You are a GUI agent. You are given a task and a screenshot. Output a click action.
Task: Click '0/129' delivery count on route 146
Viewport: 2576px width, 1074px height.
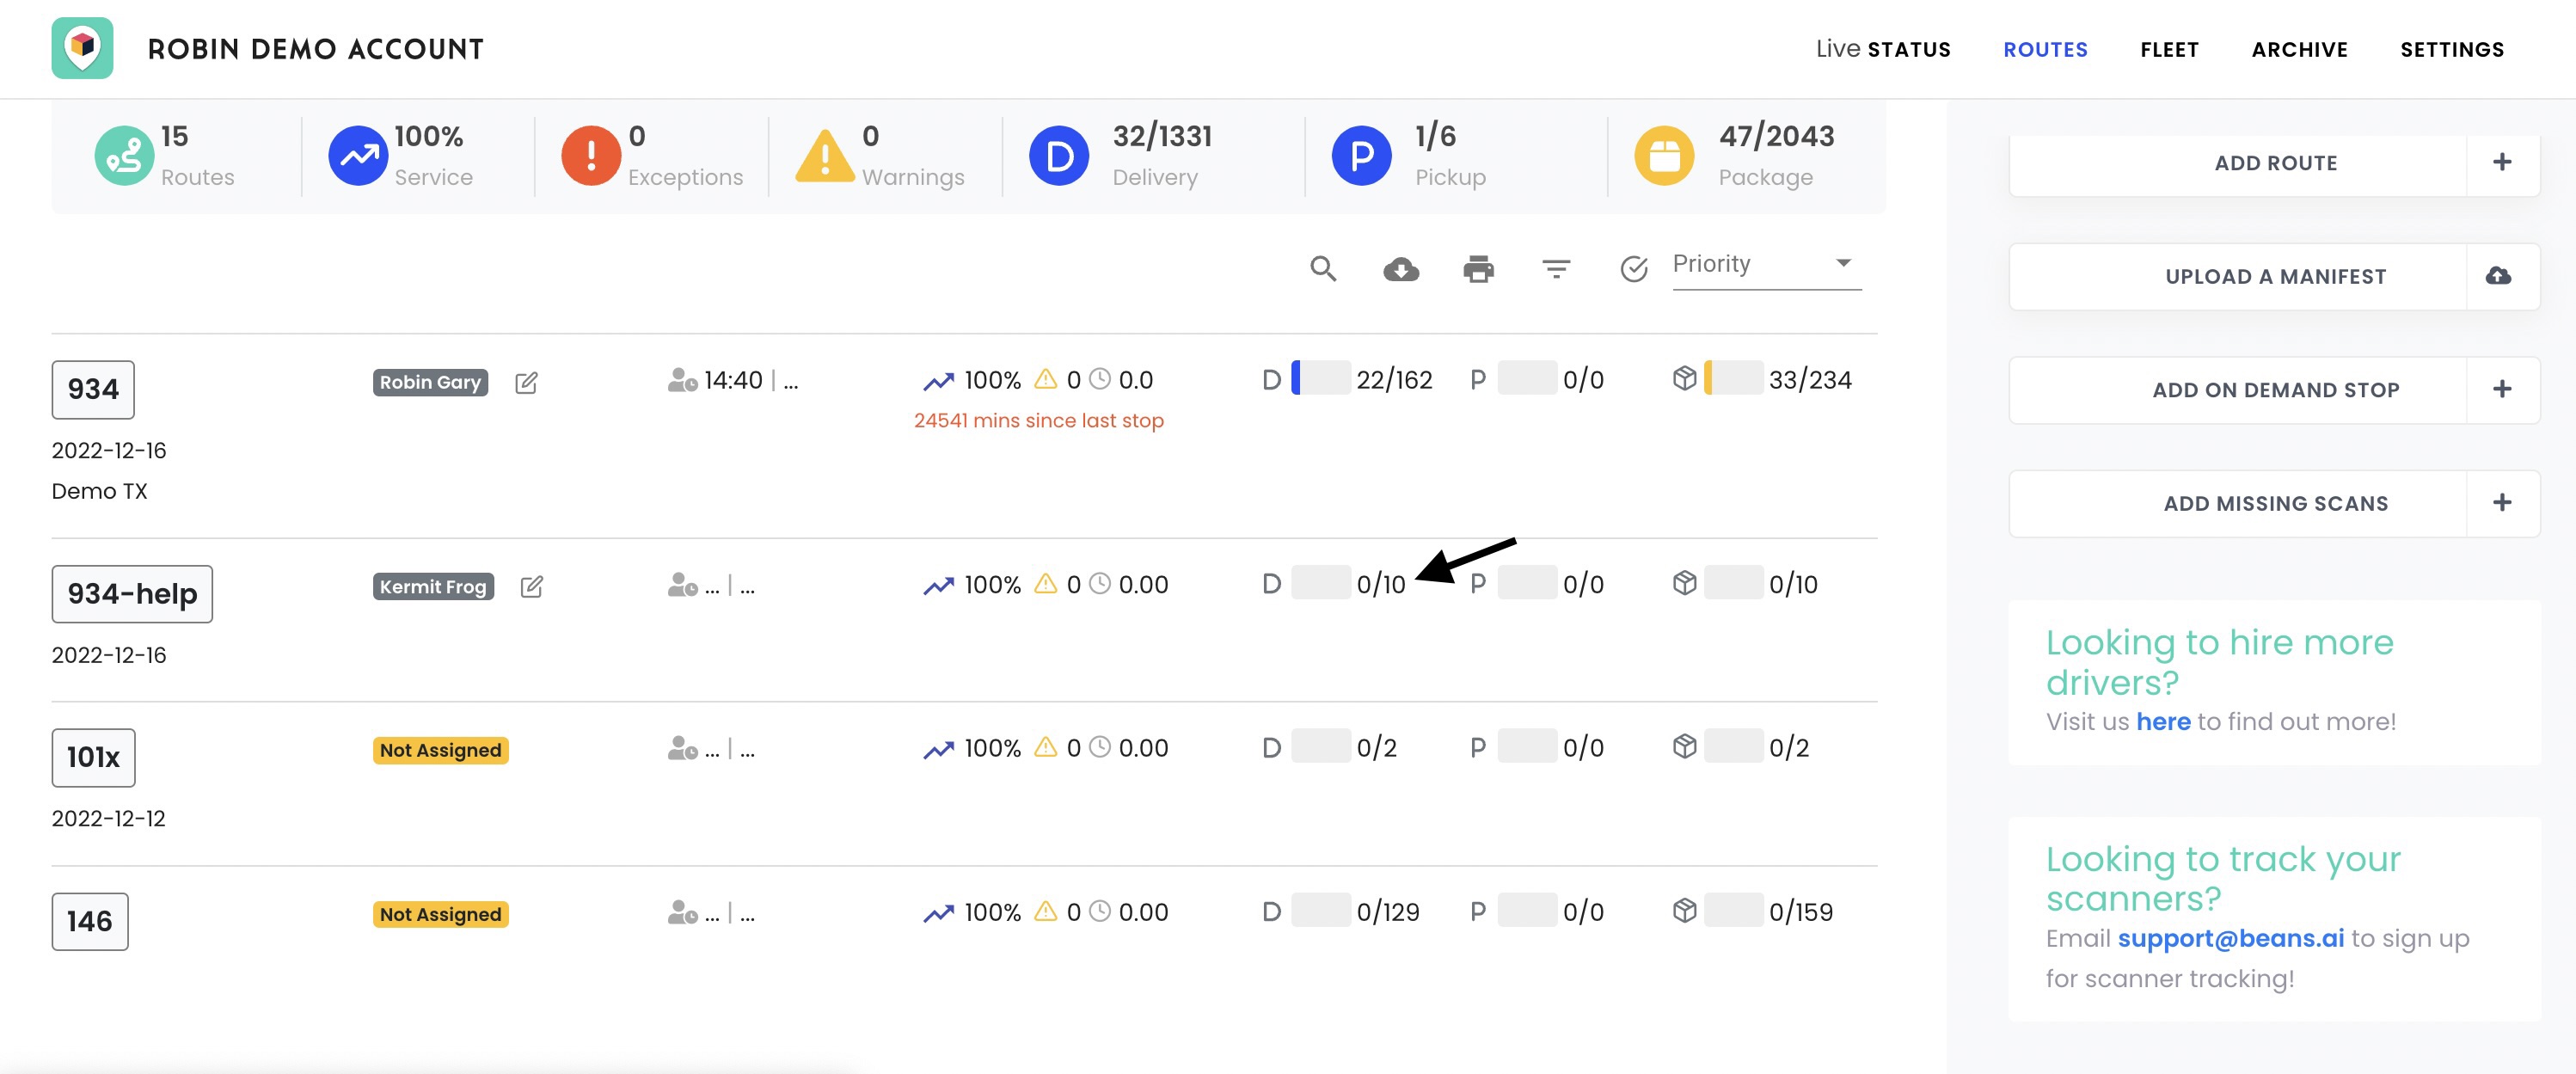[1387, 912]
